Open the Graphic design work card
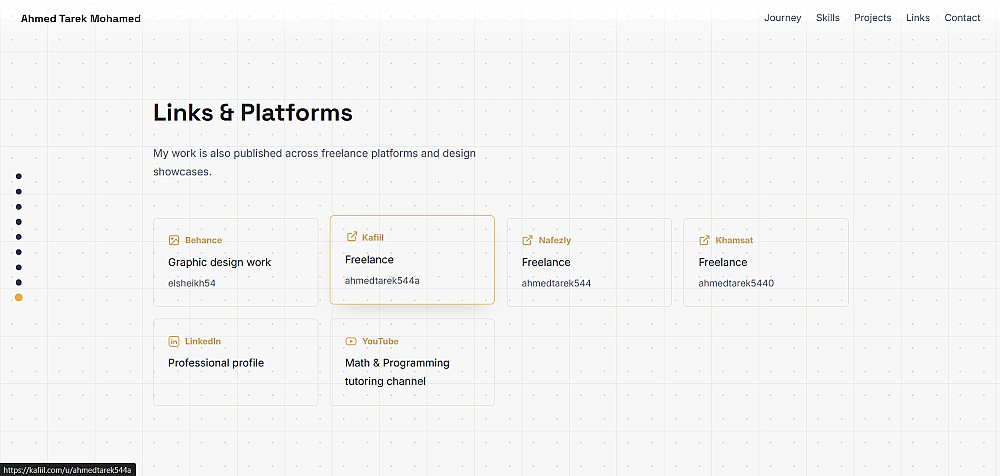This screenshot has width=1000, height=476. point(235,262)
